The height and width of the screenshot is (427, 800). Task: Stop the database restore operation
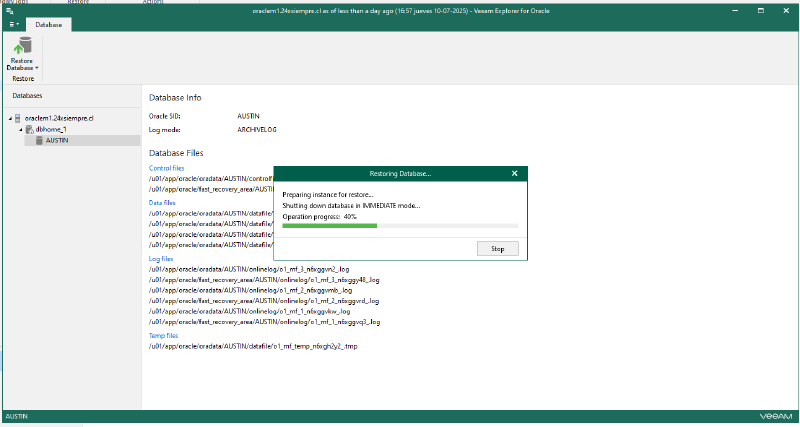click(498, 249)
